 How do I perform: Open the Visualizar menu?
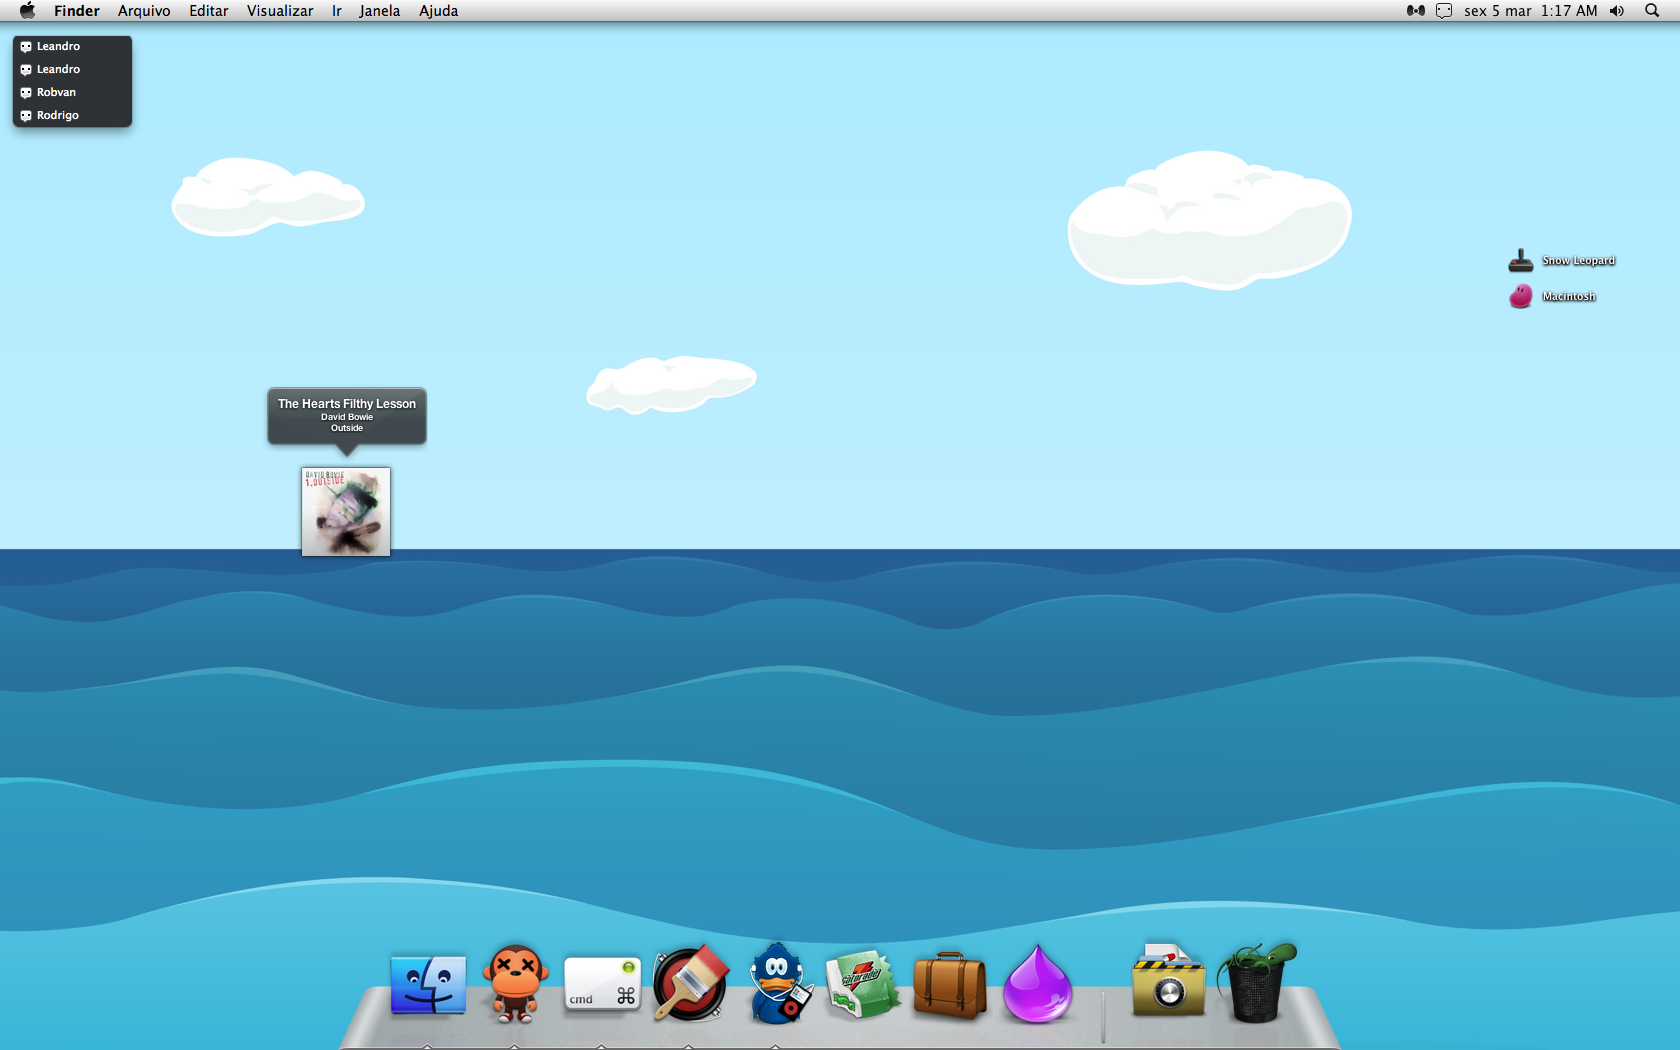pyautogui.click(x=280, y=11)
